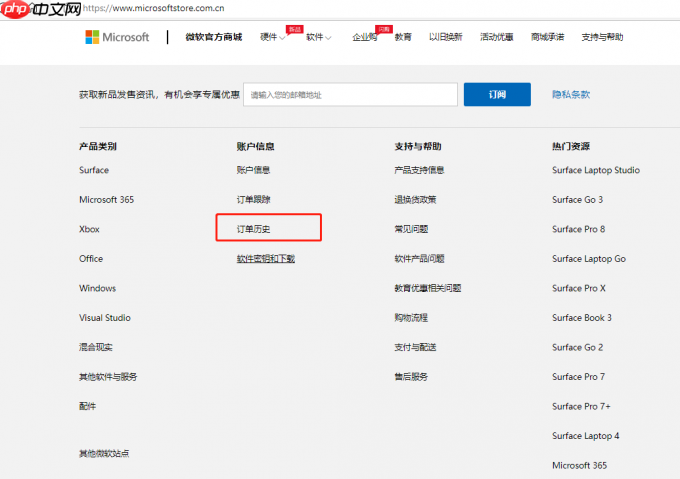Open Microsoft 365 under 产品类别
Screen dimensions: 680x479
click(x=106, y=199)
